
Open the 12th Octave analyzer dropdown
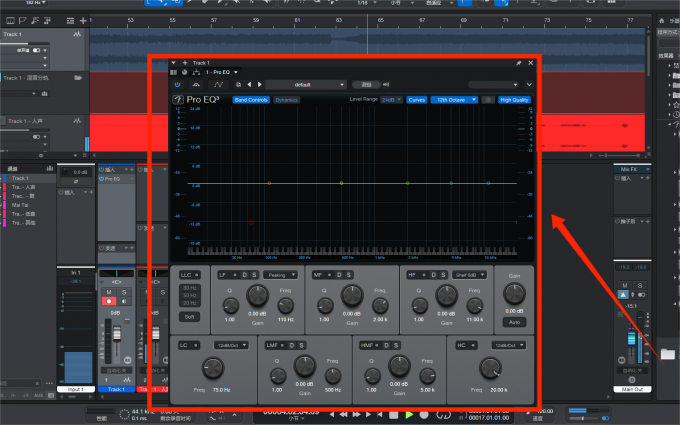click(x=454, y=100)
